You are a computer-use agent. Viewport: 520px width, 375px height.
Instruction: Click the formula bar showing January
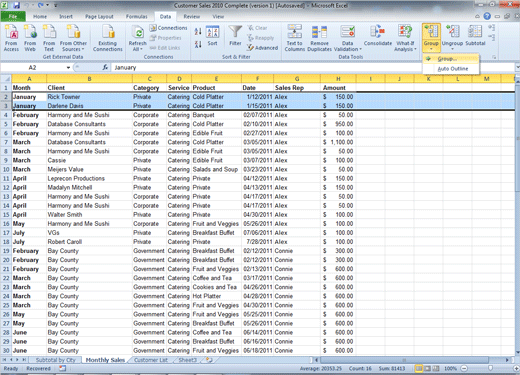pyautogui.click(x=312, y=67)
